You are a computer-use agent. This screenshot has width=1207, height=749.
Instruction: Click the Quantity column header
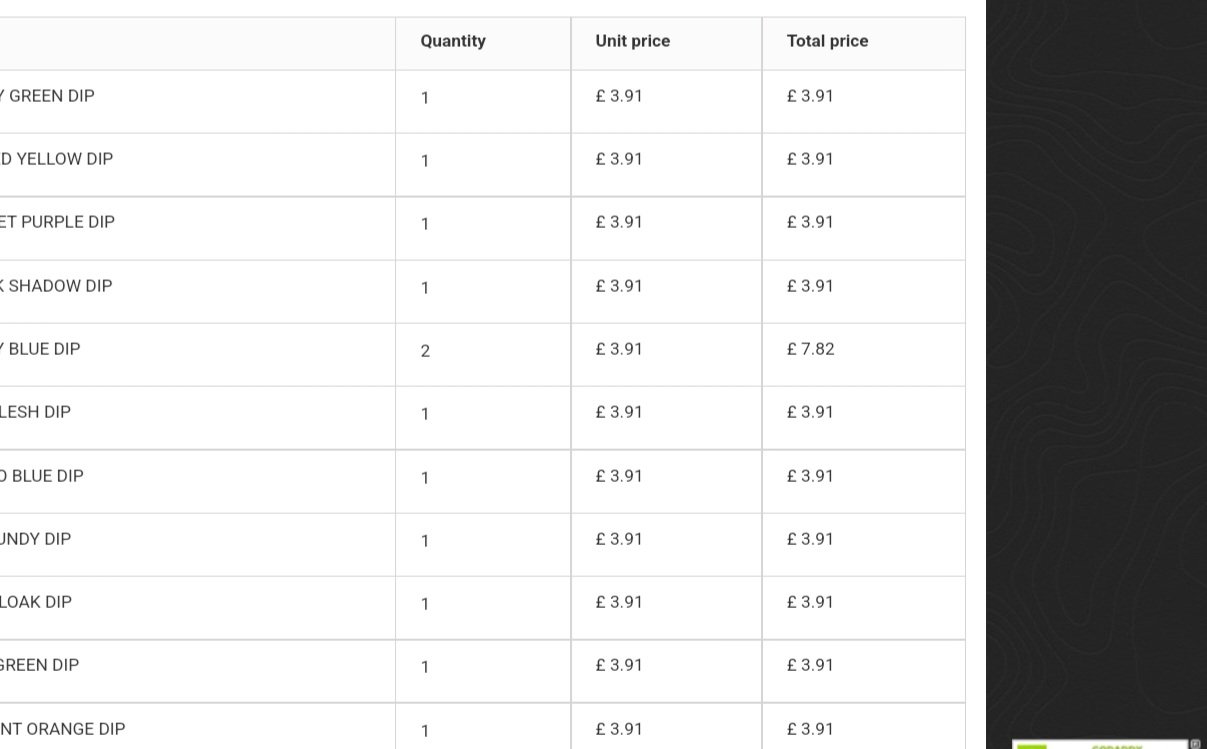point(453,41)
